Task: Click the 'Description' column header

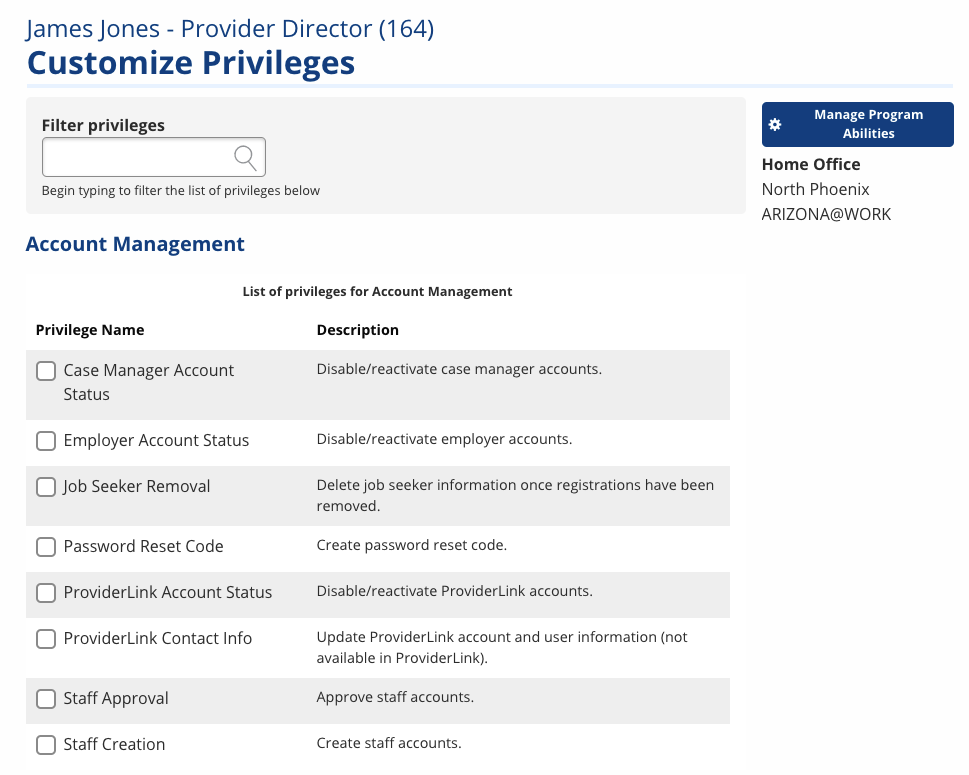Action: [358, 330]
